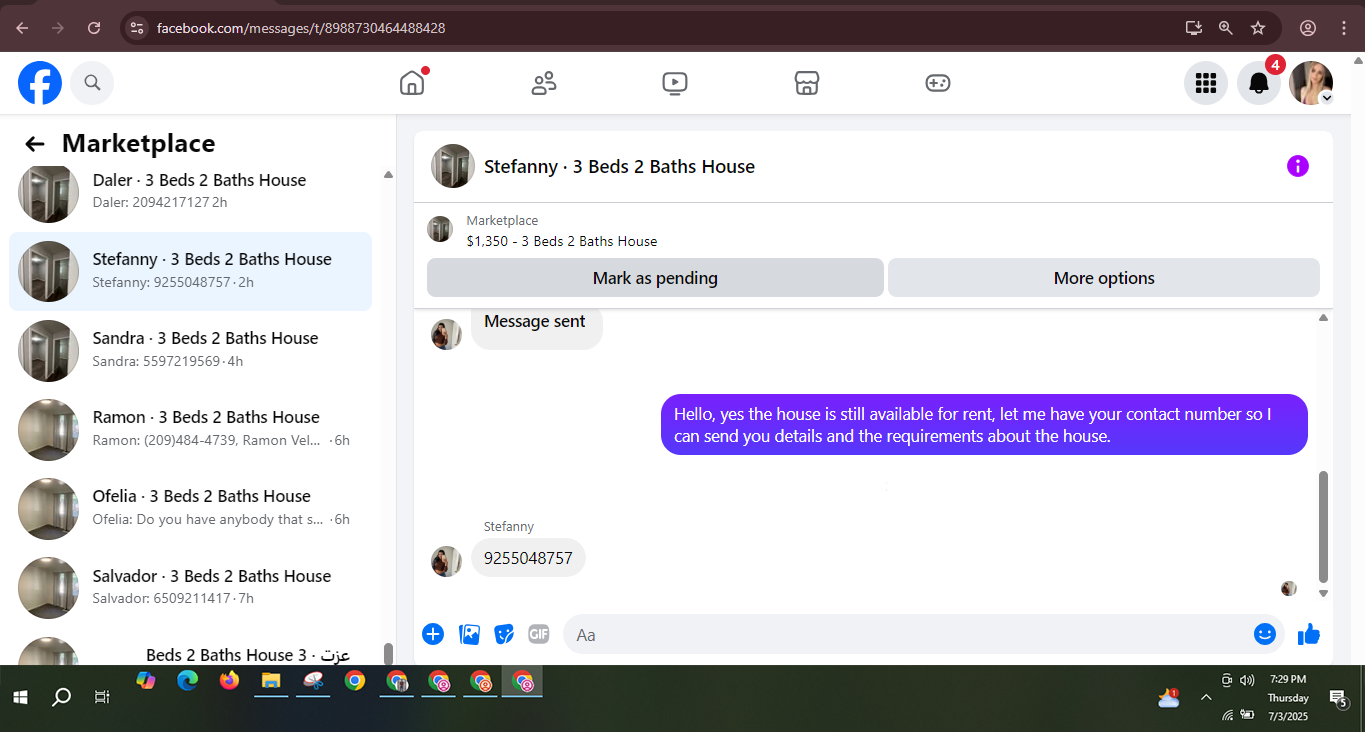Open Ofelia 3 Beds 2 Baths House chat

click(x=190, y=508)
